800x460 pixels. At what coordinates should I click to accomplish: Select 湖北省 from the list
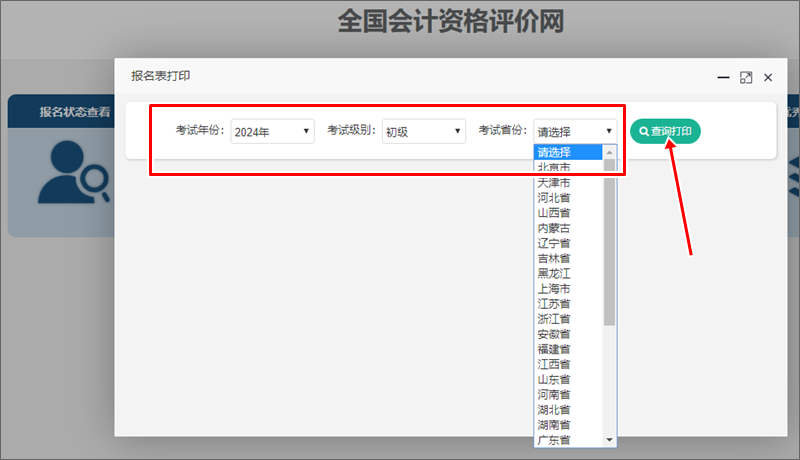point(568,410)
